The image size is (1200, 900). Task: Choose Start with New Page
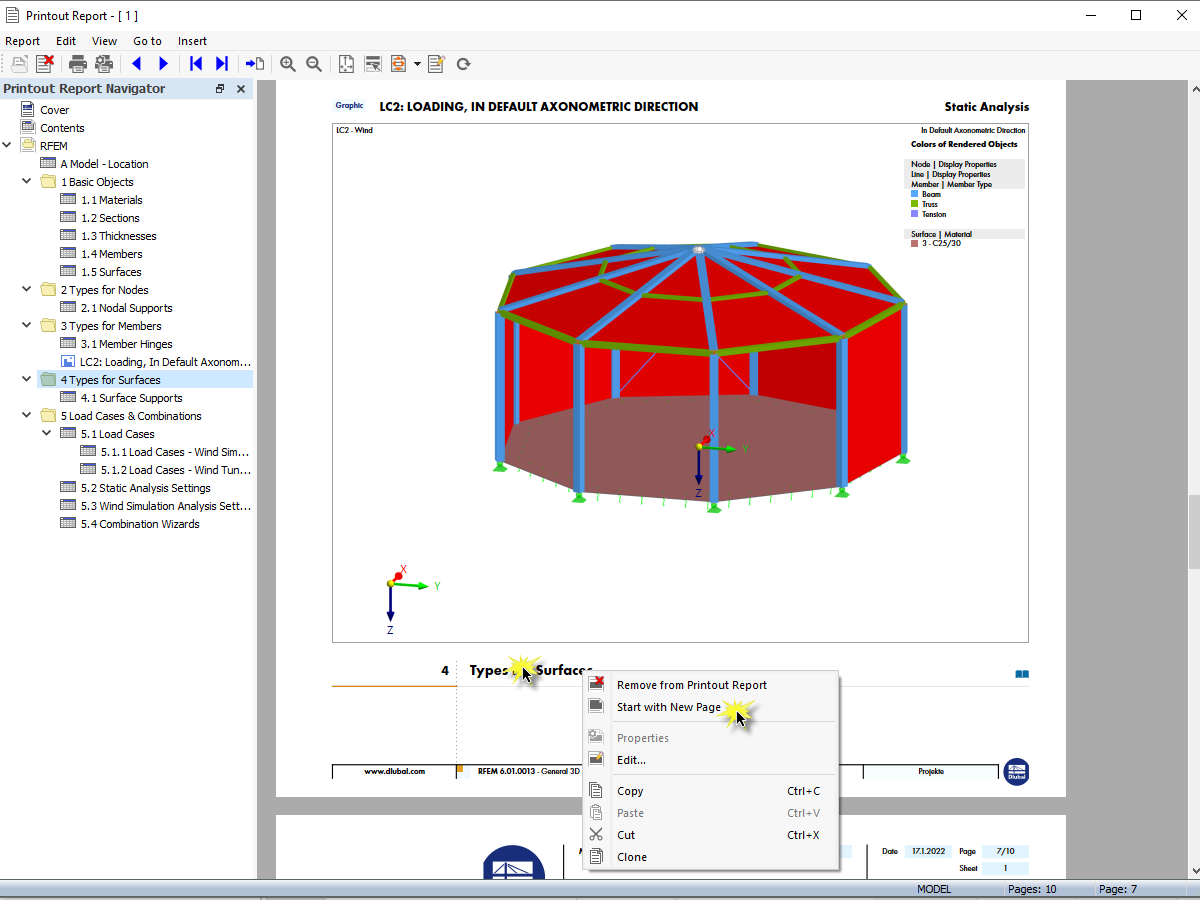pos(668,707)
